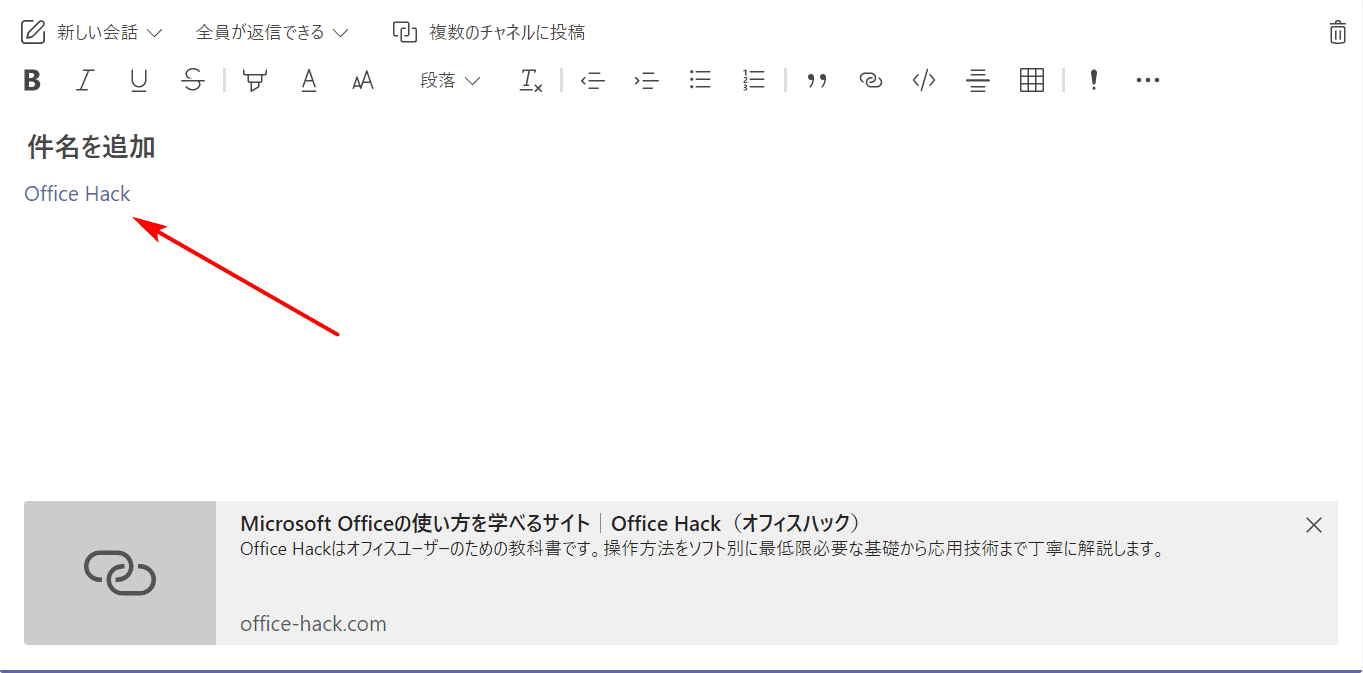Screen dimensions: 1363x673
Task: Open the font size tool
Action: point(363,81)
